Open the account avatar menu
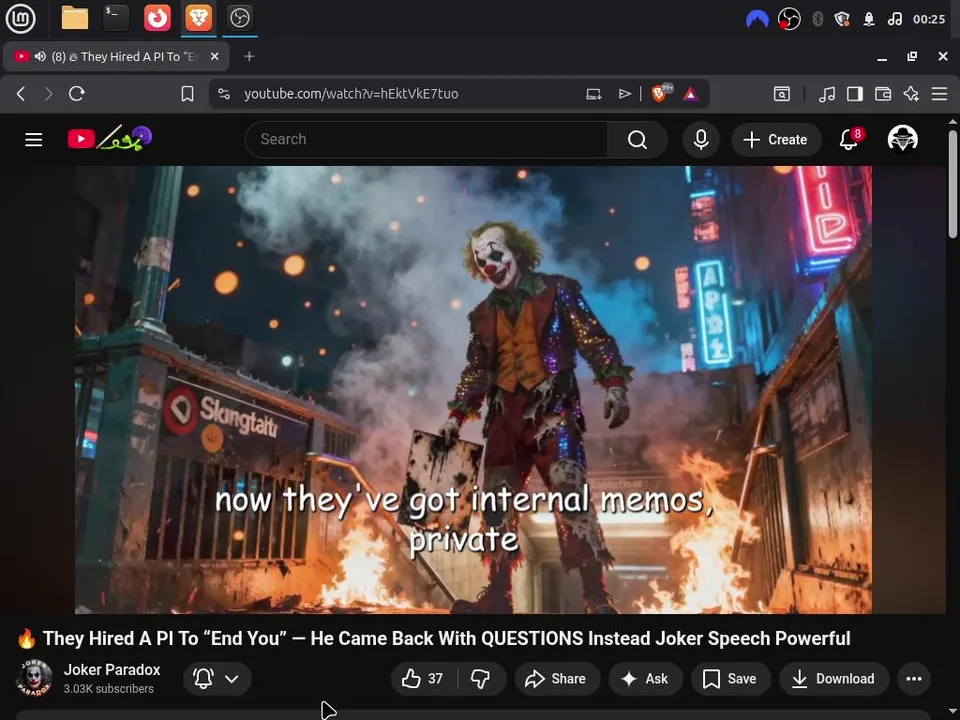Viewport: 960px width, 720px height. pos(902,139)
